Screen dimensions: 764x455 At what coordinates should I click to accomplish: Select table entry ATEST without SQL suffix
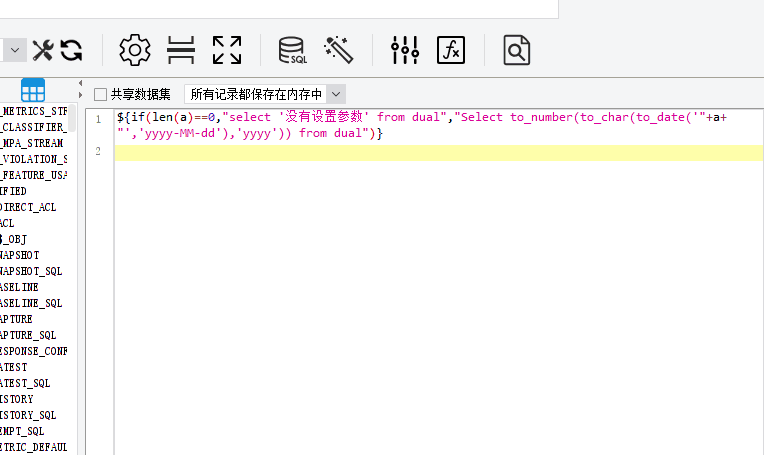pos(14,367)
